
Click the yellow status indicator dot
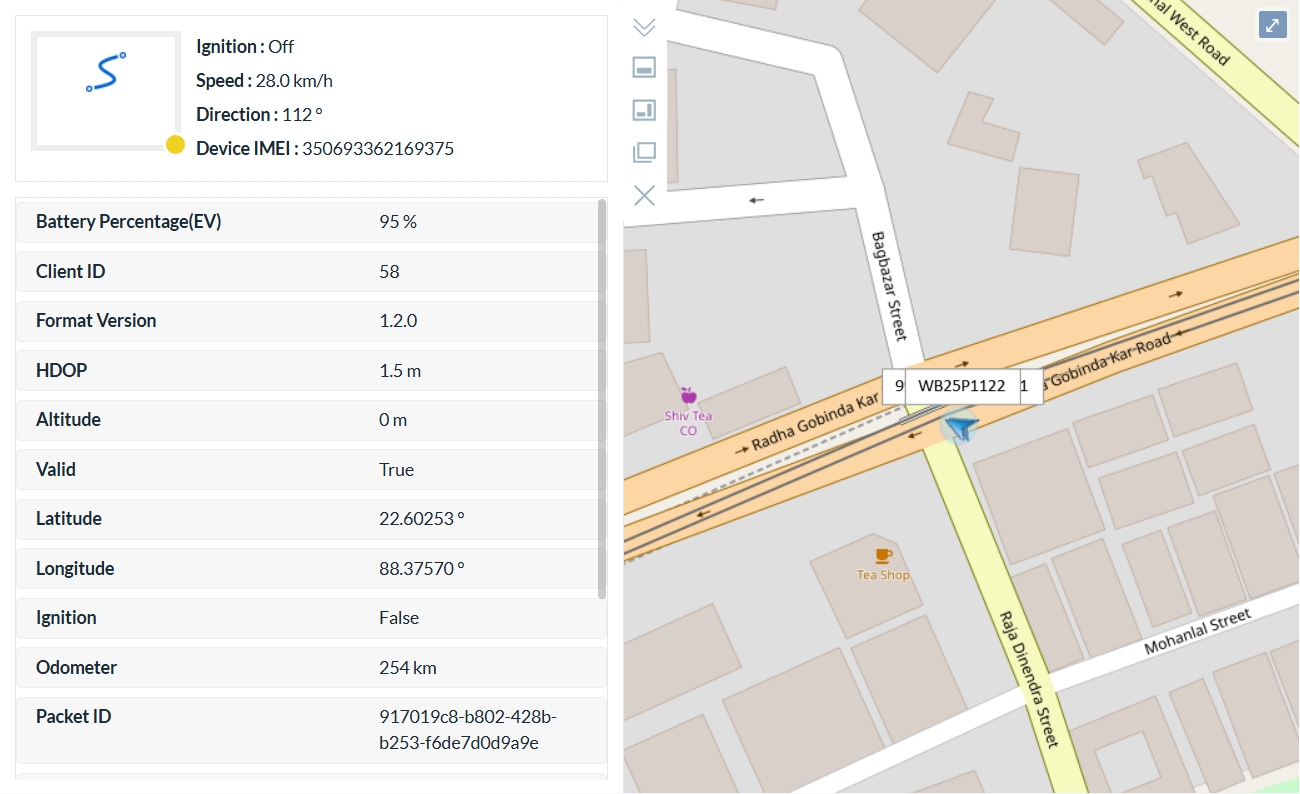pos(175,145)
